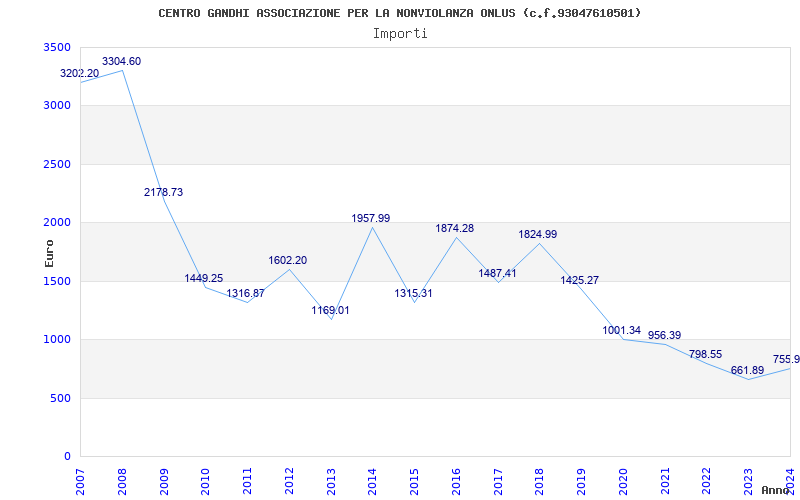
Task: Click the x-axis year 2021
Action: [x=665, y=481]
